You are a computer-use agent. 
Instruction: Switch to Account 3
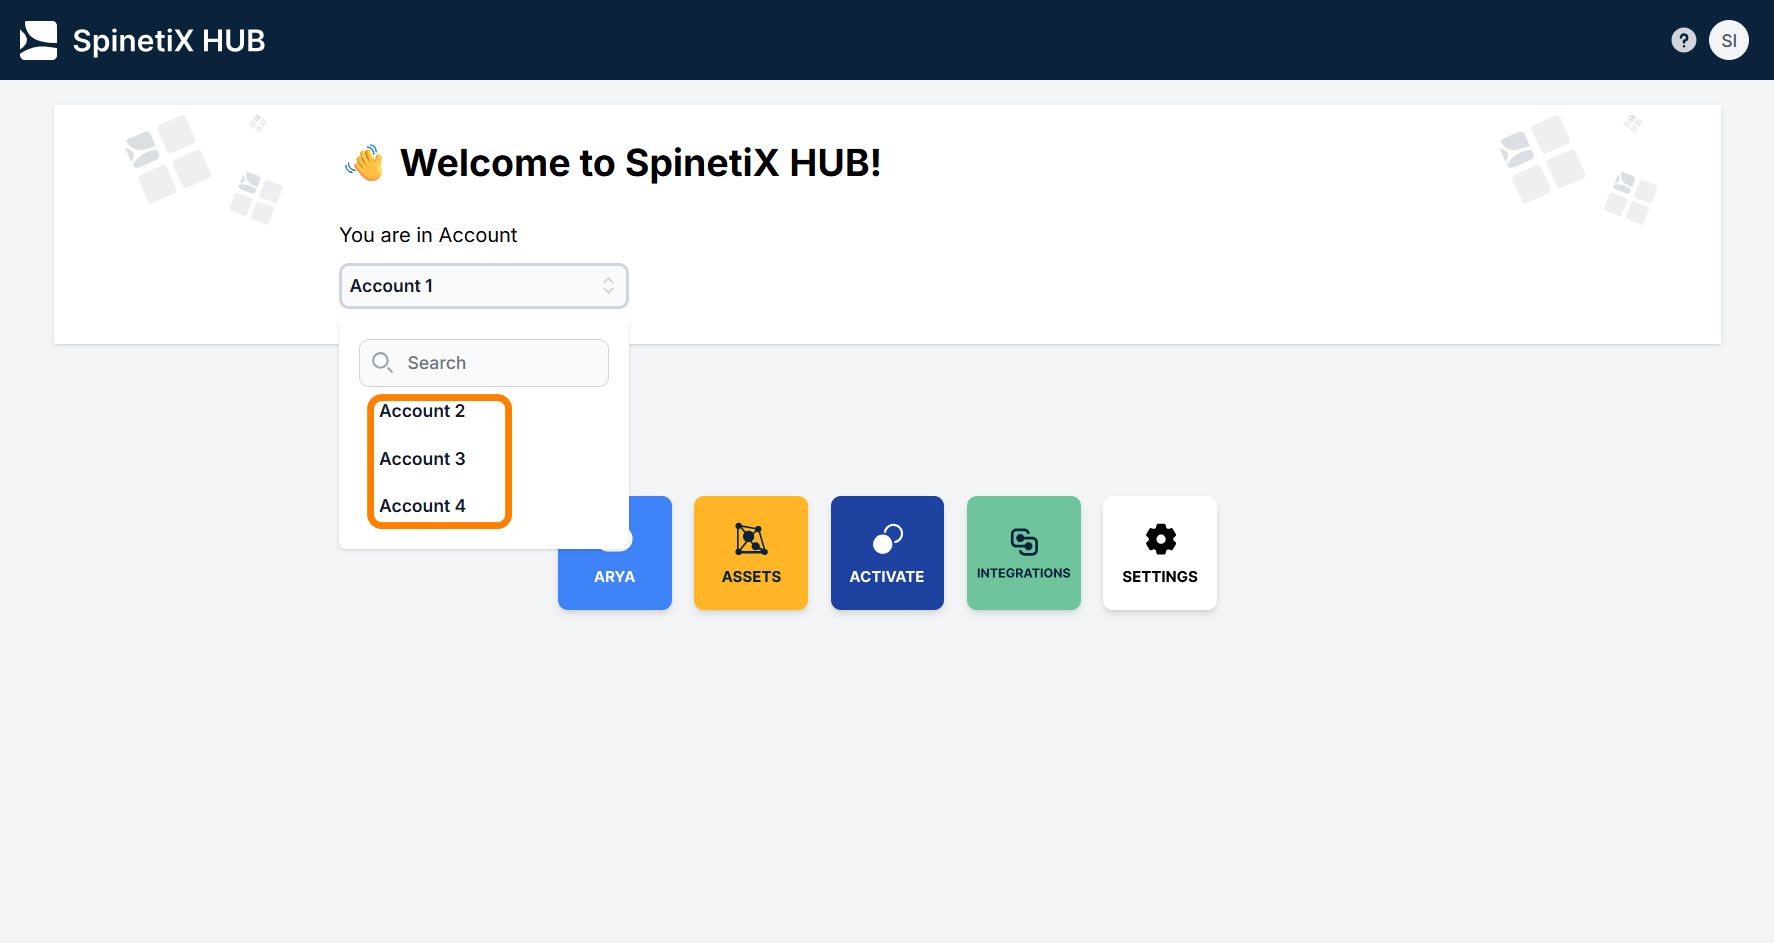pyautogui.click(x=422, y=459)
